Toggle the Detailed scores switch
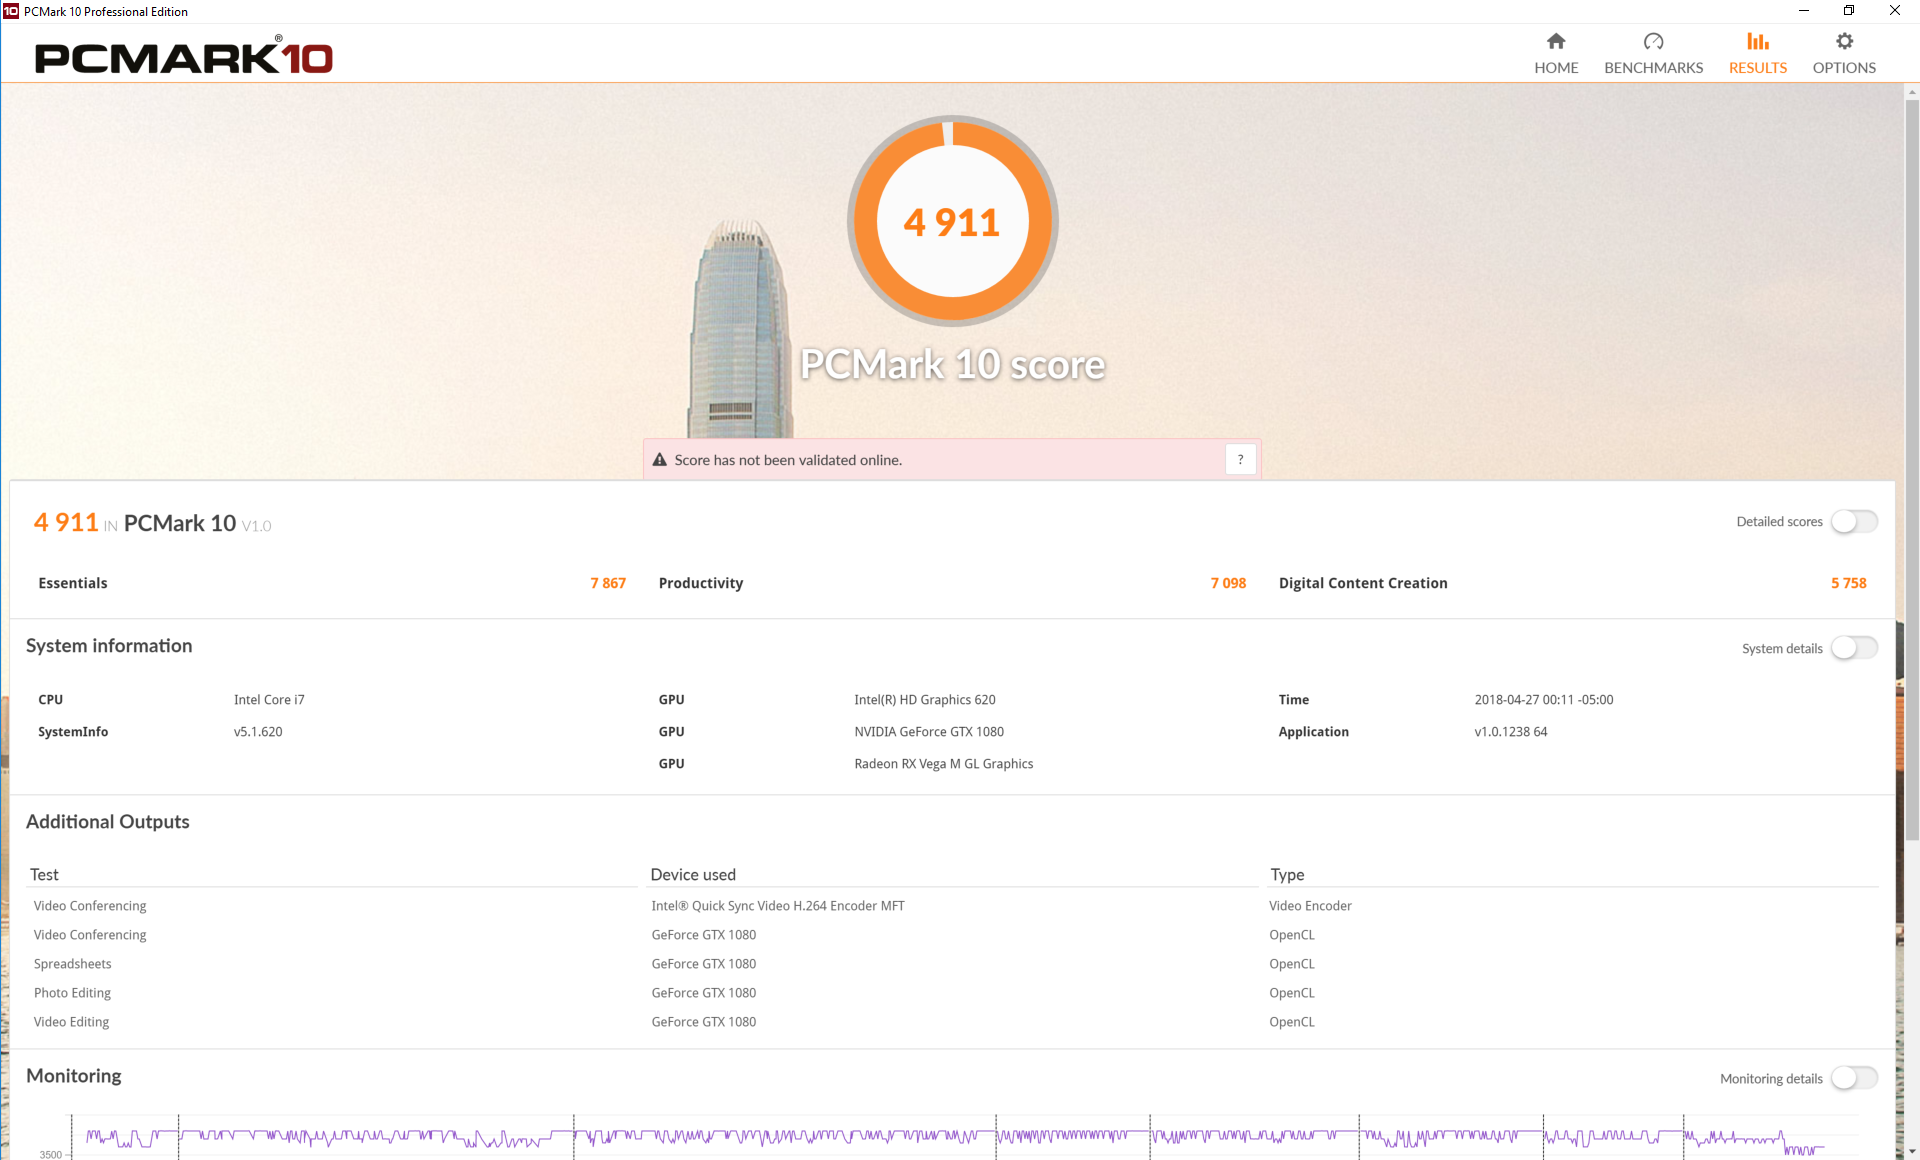 coord(1854,521)
